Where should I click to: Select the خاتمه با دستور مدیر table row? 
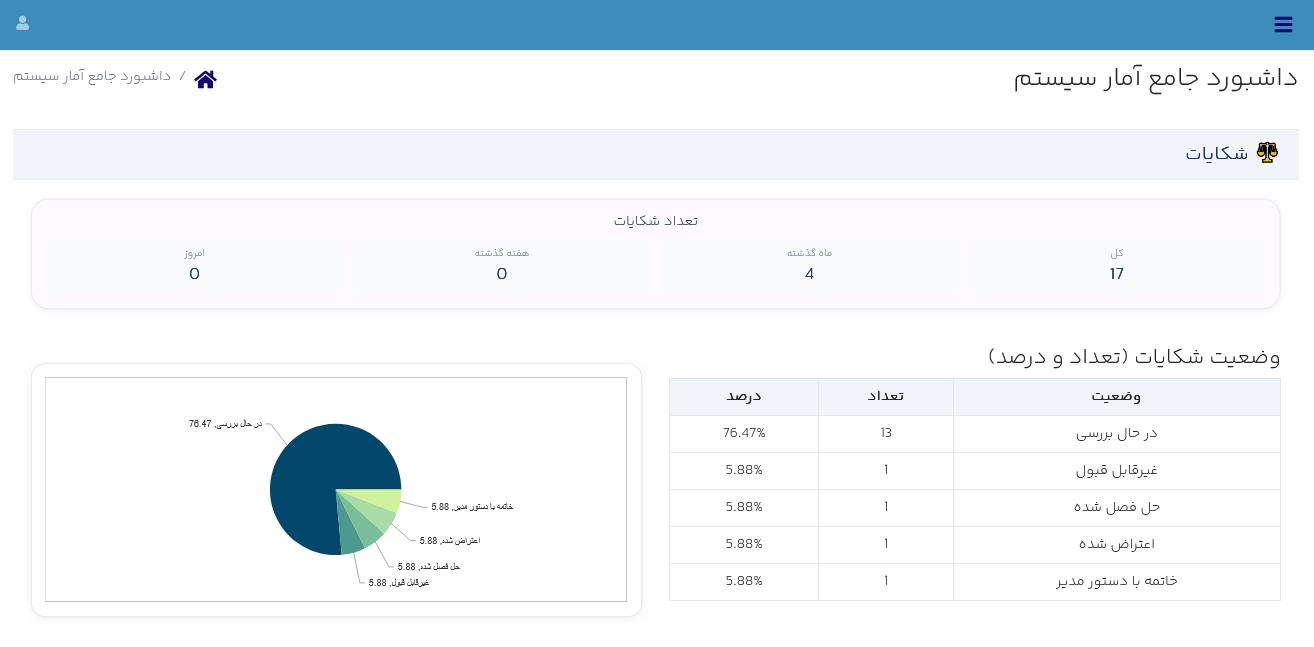[x=975, y=582]
